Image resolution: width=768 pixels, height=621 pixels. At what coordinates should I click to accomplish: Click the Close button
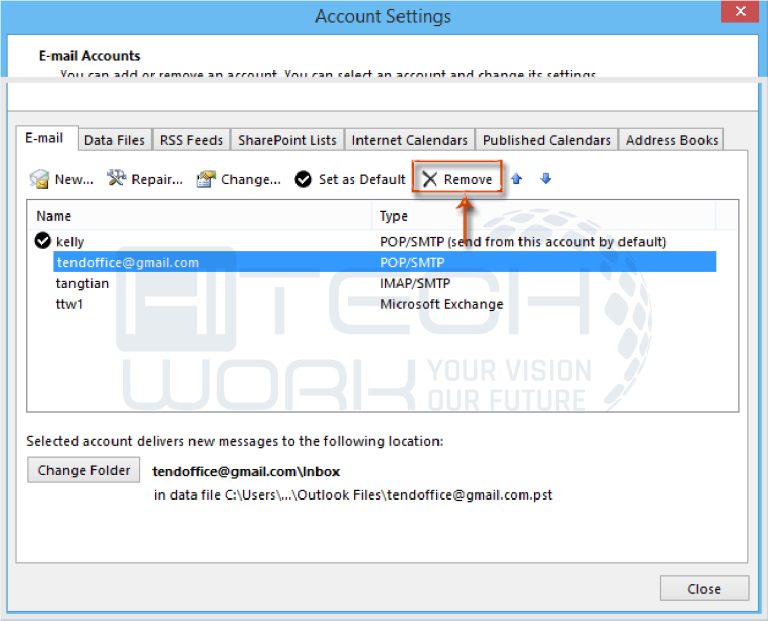(x=704, y=588)
